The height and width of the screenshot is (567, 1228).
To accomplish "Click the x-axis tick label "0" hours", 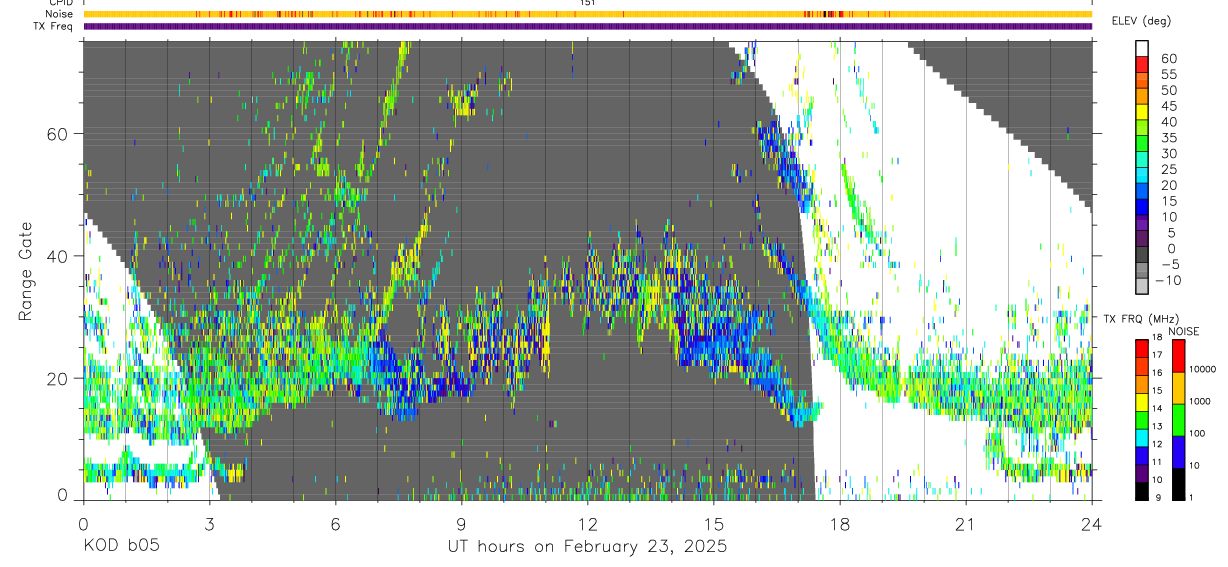I will 82,524.
